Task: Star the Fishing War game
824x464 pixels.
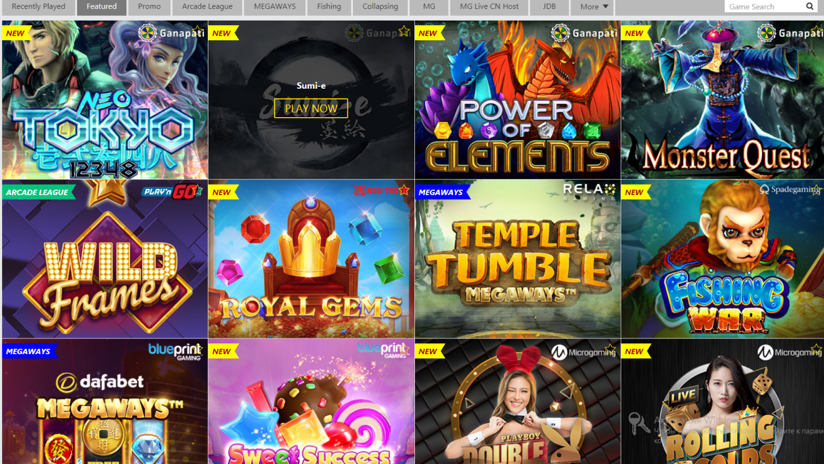Action: click(817, 190)
